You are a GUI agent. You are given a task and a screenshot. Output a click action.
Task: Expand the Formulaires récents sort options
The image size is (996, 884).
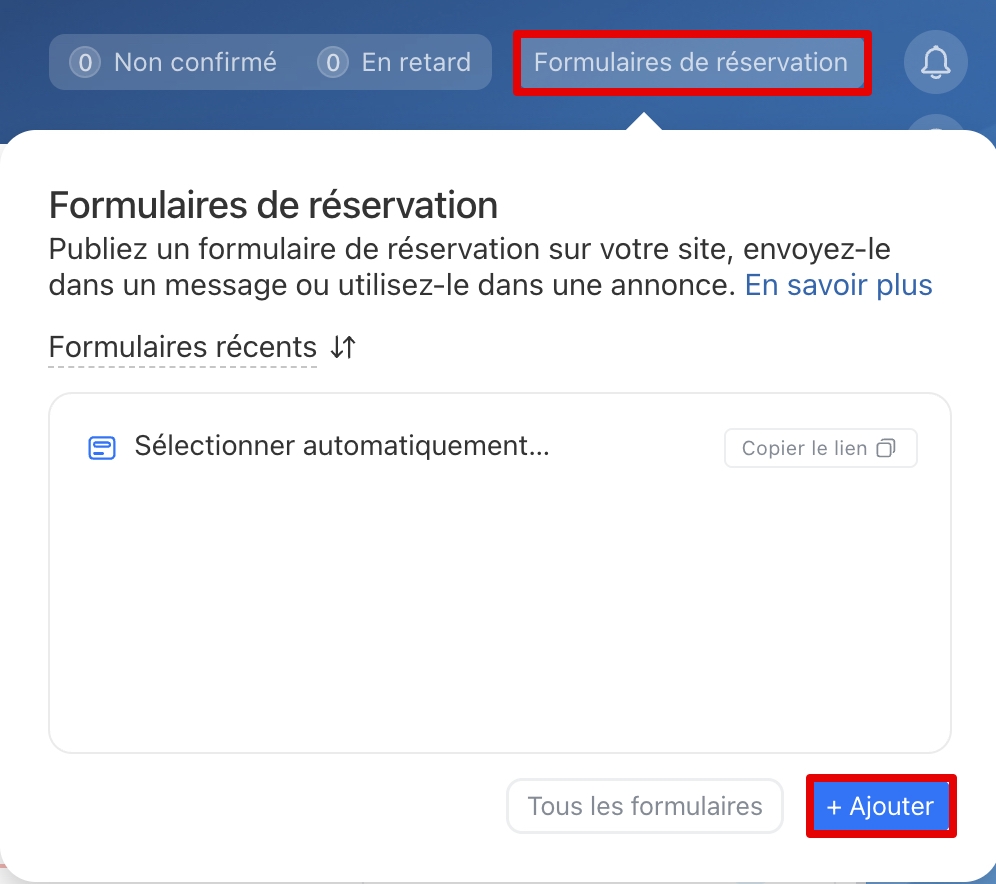pos(182,348)
